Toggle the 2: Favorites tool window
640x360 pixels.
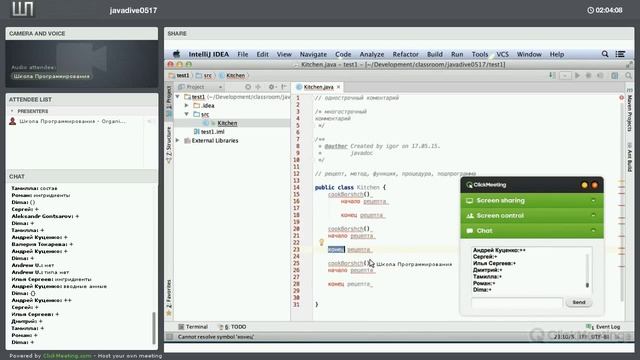pos(169,297)
